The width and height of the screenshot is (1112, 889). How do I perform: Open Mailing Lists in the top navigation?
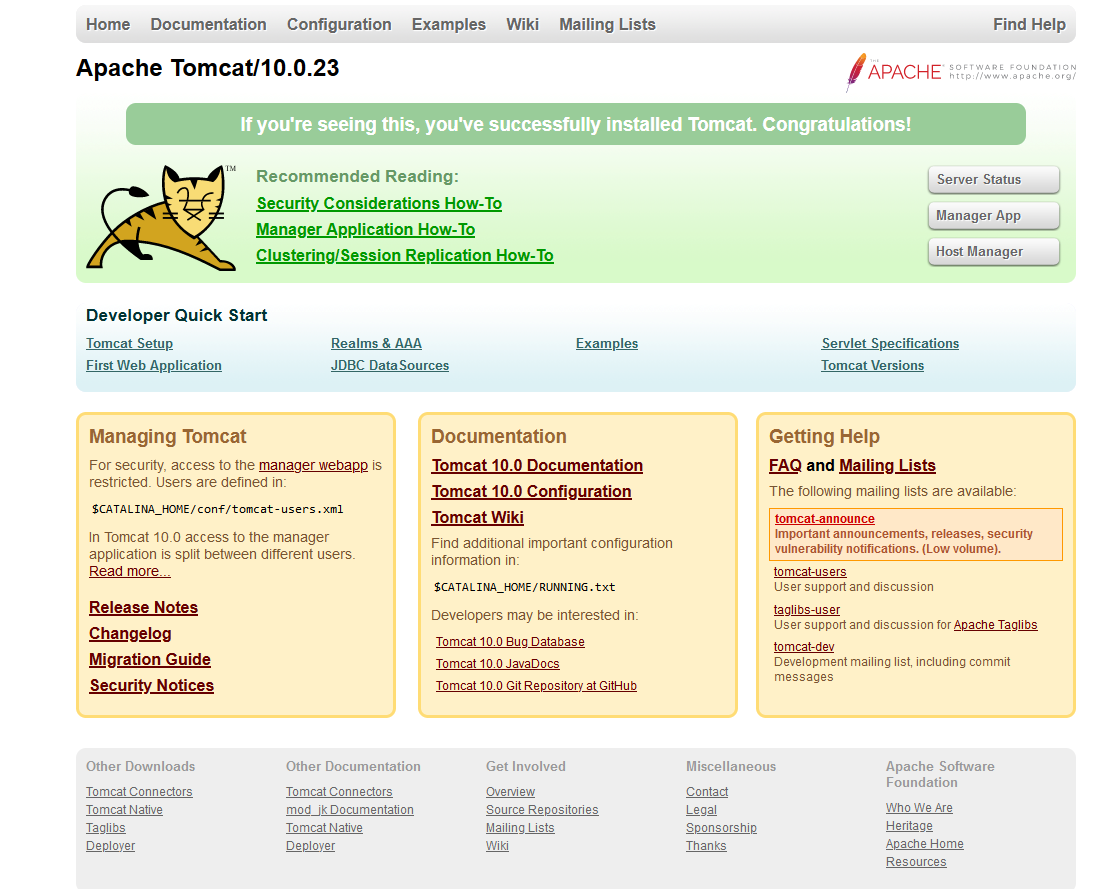(x=607, y=24)
